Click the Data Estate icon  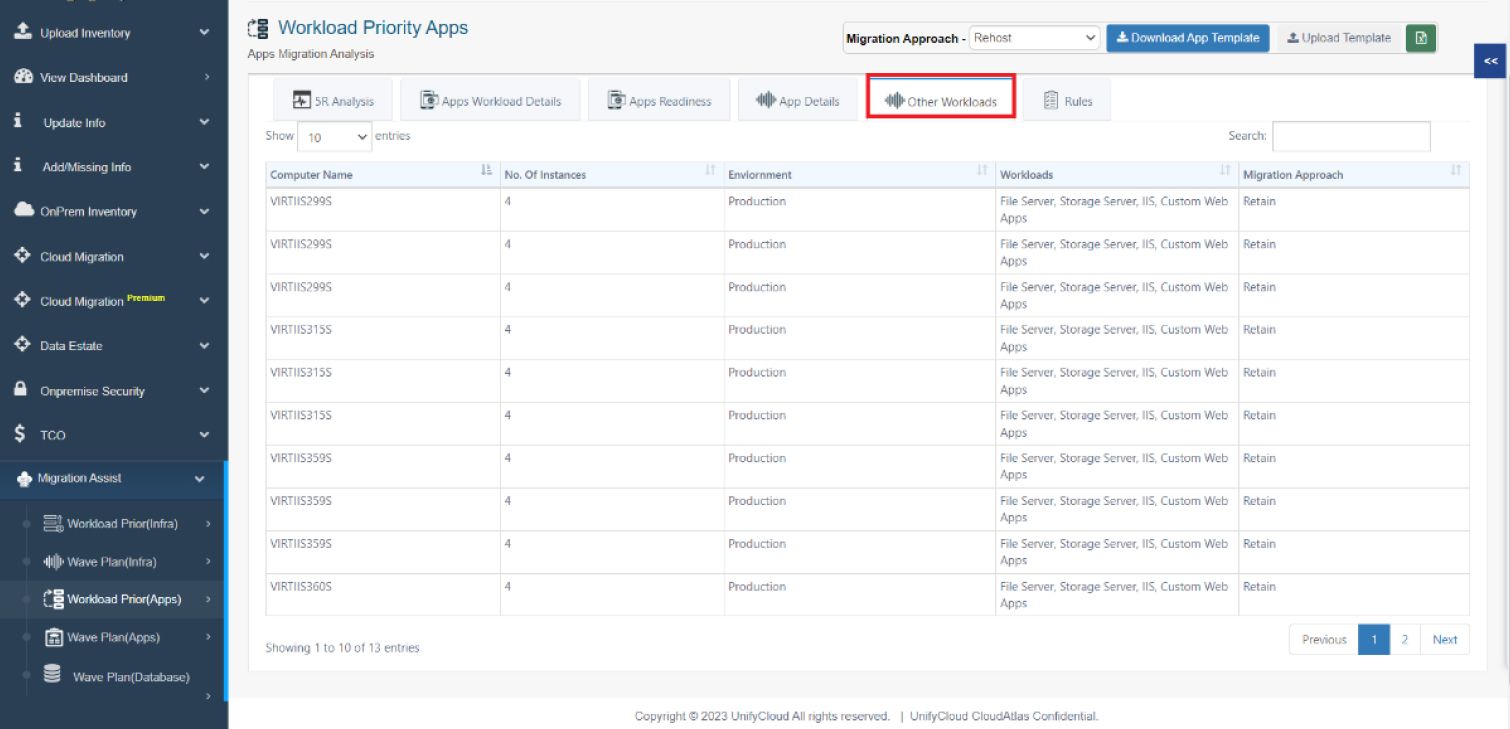pyautogui.click(x=22, y=345)
